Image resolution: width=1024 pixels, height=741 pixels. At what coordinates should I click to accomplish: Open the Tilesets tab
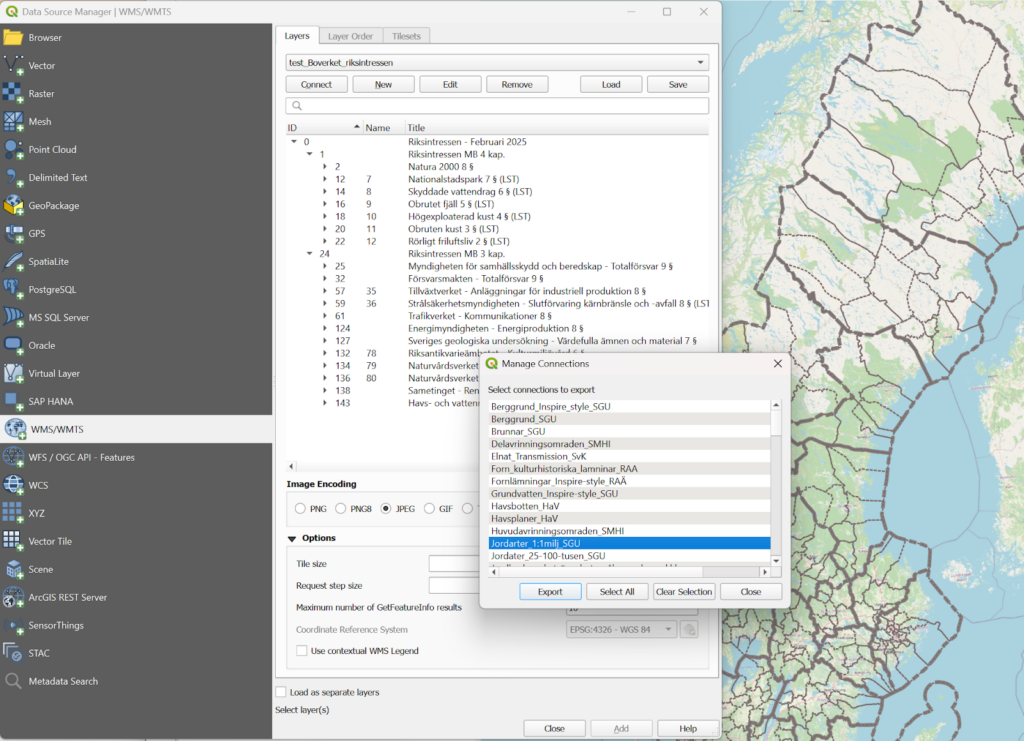tap(406, 34)
